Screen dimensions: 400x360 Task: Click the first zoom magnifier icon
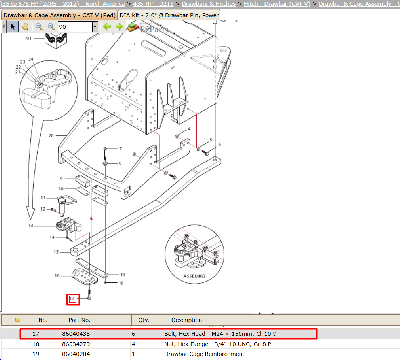39,27
